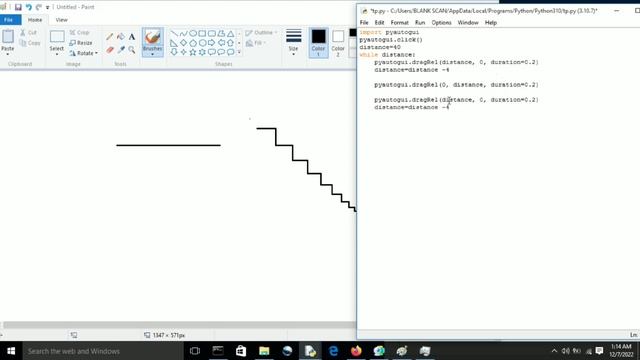Click the Task View taskbar button

(x=195, y=351)
